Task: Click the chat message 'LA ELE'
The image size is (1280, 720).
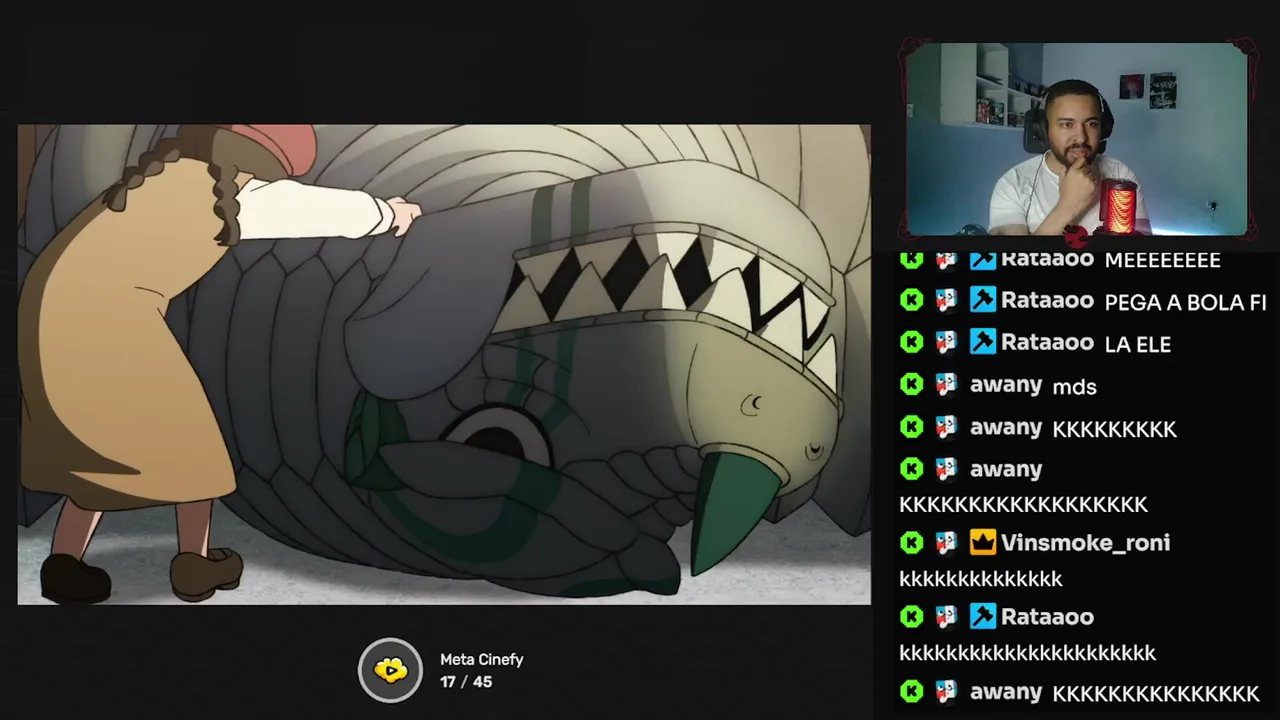Action: coord(1137,344)
